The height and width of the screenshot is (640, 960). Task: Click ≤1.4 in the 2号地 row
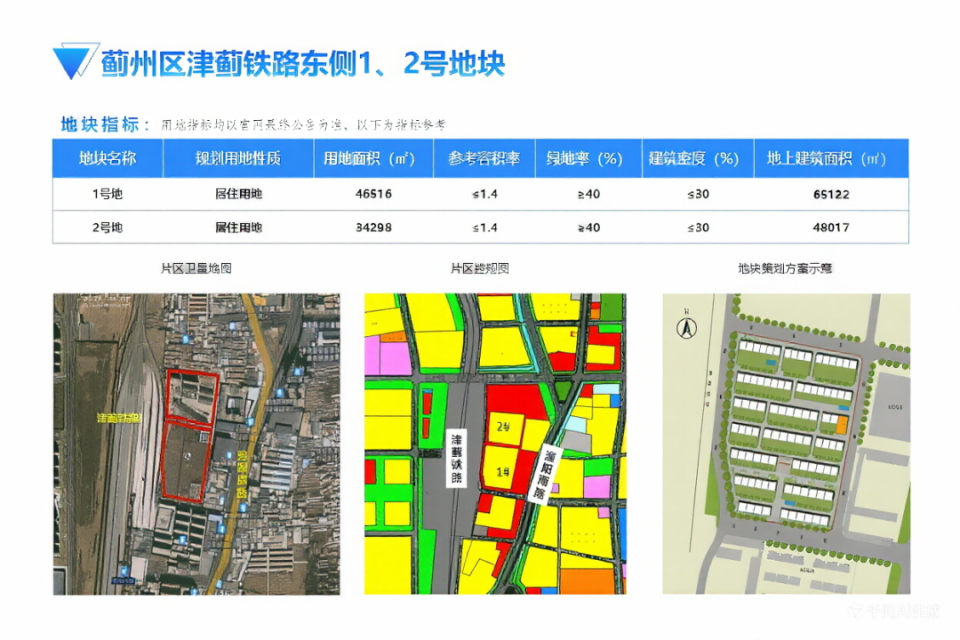tap(484, 228)
